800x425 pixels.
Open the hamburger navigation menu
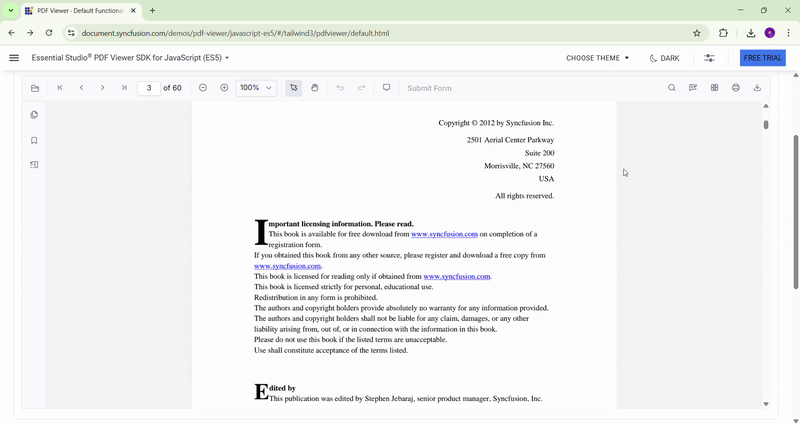[14, 58]
